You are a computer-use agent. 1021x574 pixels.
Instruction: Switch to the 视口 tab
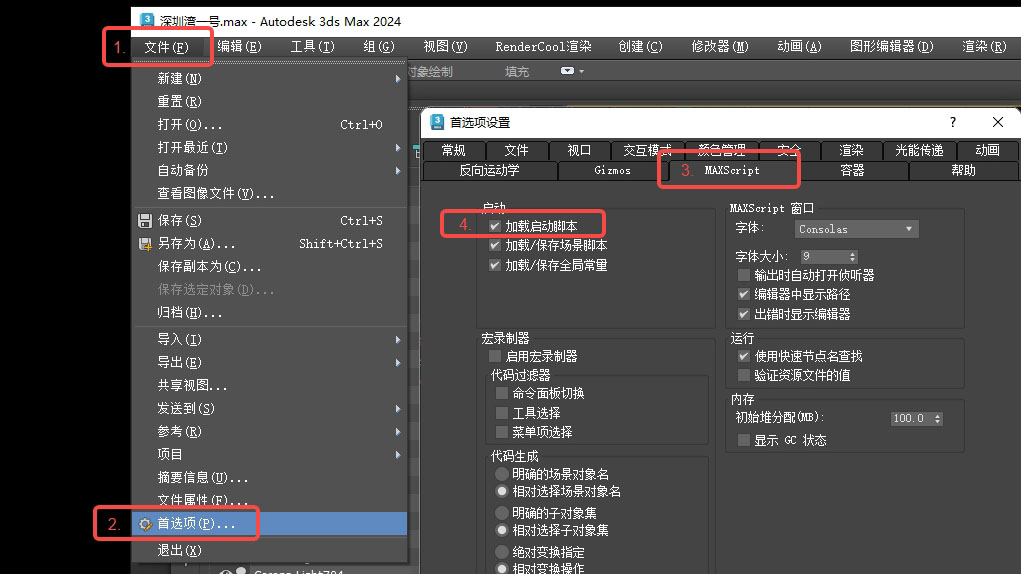579,150
